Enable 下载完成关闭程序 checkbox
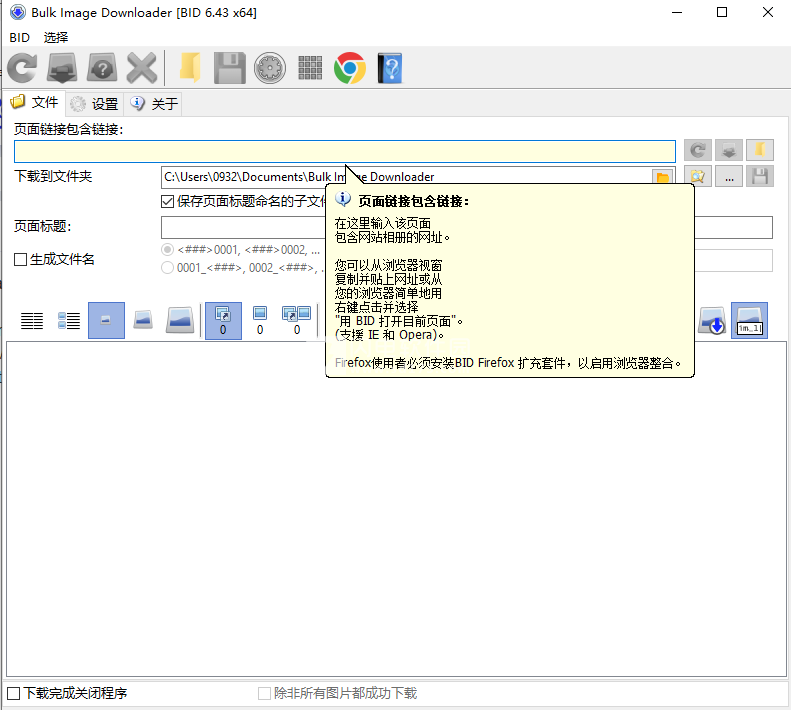 pos(14,693)
